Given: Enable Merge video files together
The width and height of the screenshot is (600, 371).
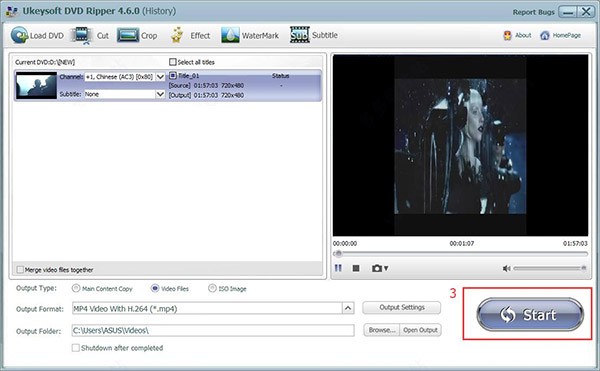Looking at the screenshot, I should [x=20, y=270].
